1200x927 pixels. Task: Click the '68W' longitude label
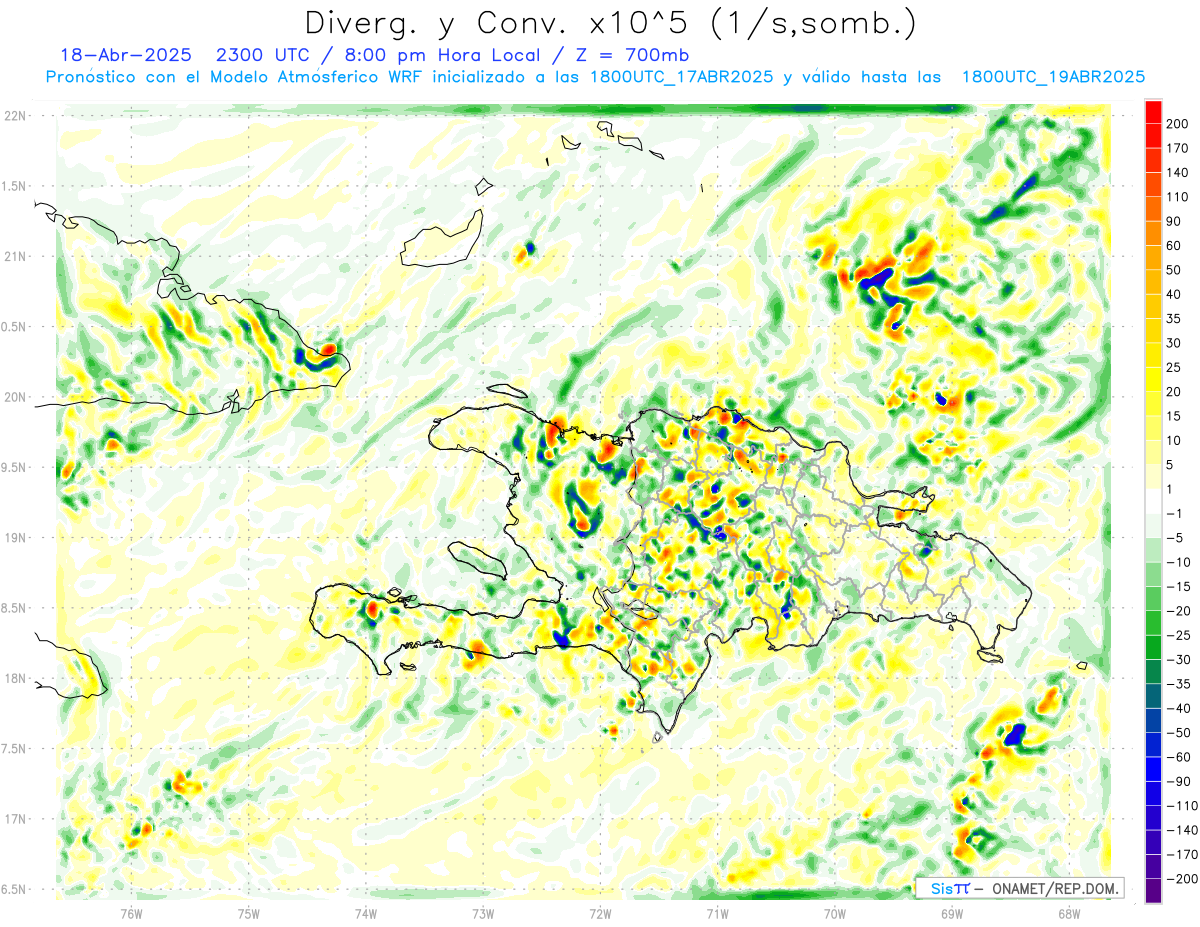1069,913
